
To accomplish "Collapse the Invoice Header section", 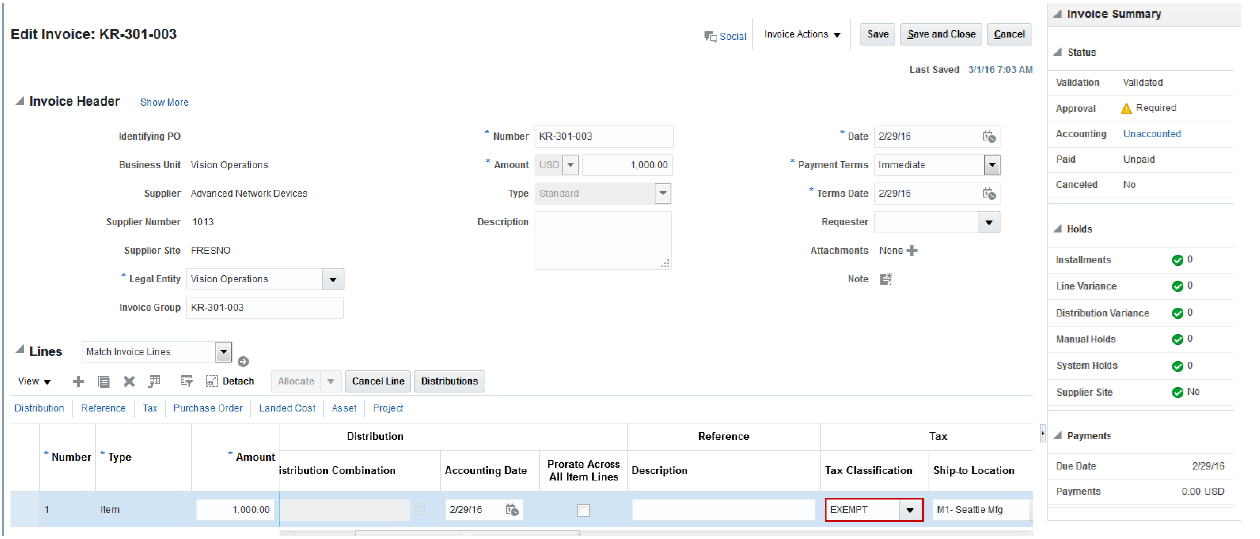I will pos(20,101).
